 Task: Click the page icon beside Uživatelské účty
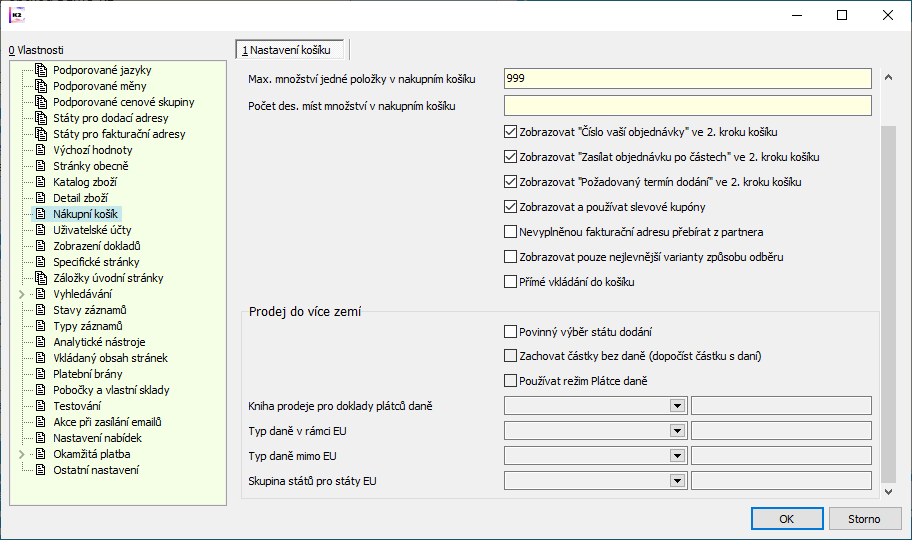click(x=41, y=230)
